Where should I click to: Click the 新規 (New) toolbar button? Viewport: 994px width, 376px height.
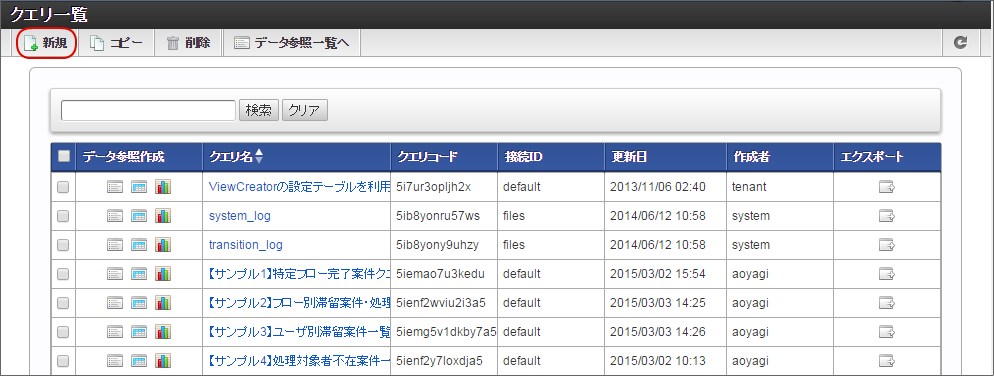[x=46, y=44]
